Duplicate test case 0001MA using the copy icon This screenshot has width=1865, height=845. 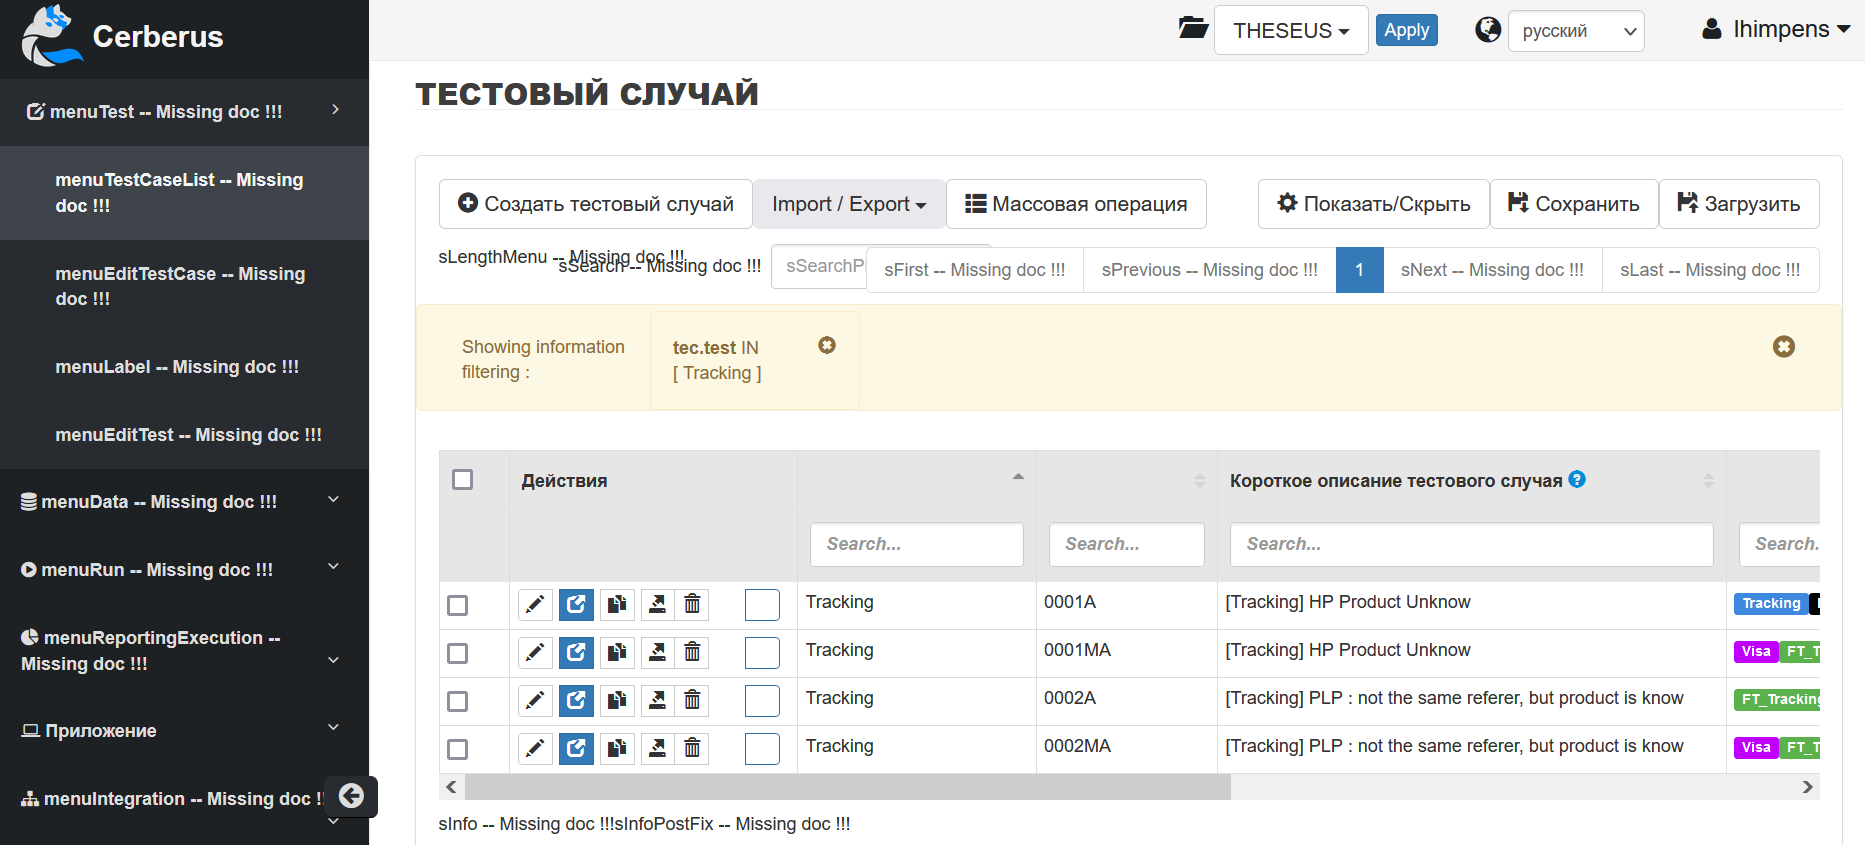tap(617, 652)
